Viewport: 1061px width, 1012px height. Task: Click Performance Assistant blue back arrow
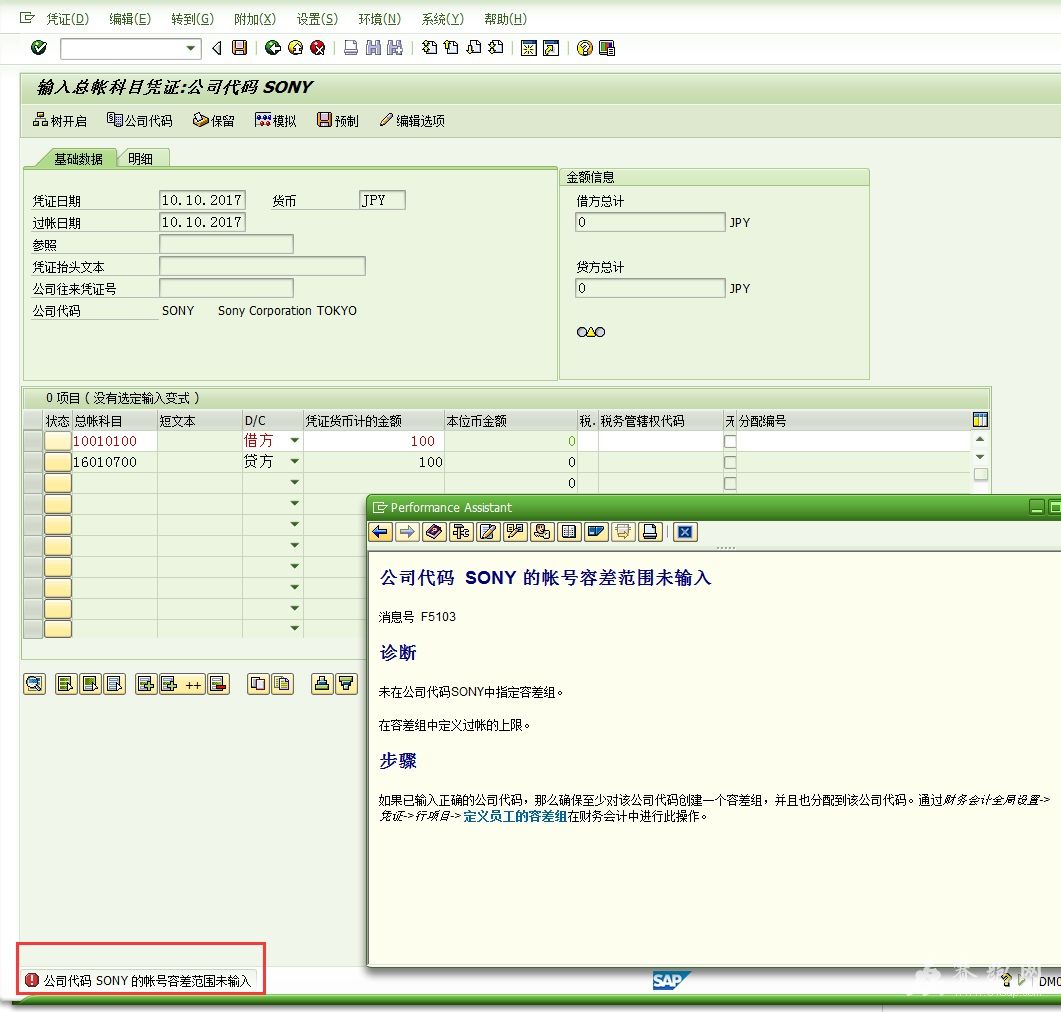coord(380,532)
